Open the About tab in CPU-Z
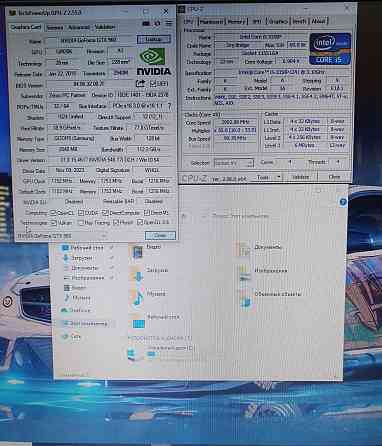Screen dimensions: 382x446 click(x=318, y=22)
